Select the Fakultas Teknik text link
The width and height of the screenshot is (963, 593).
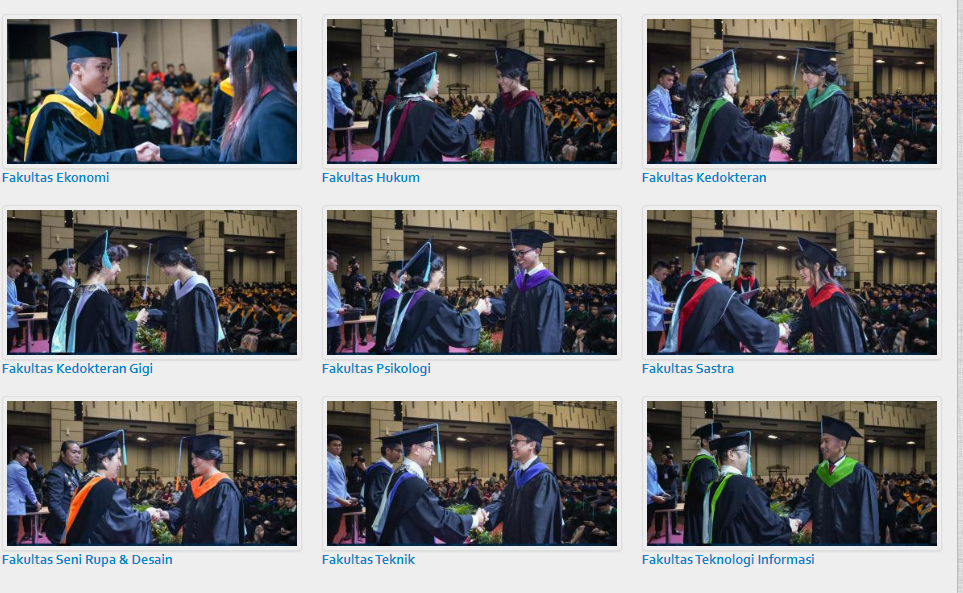(368, 559)
